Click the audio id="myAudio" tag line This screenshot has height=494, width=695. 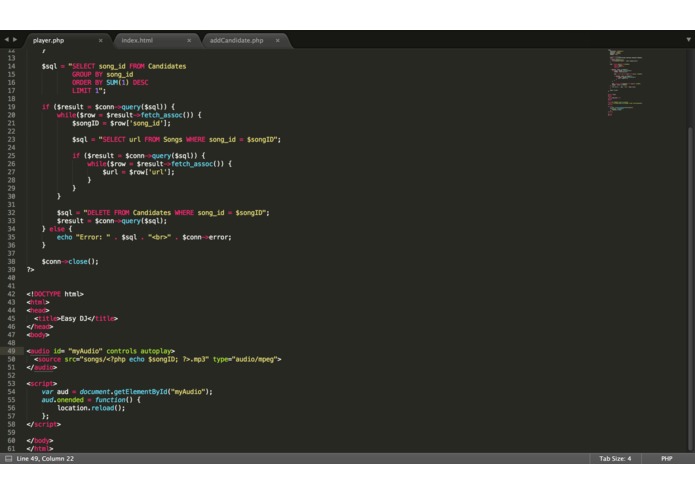pos(101,351)
